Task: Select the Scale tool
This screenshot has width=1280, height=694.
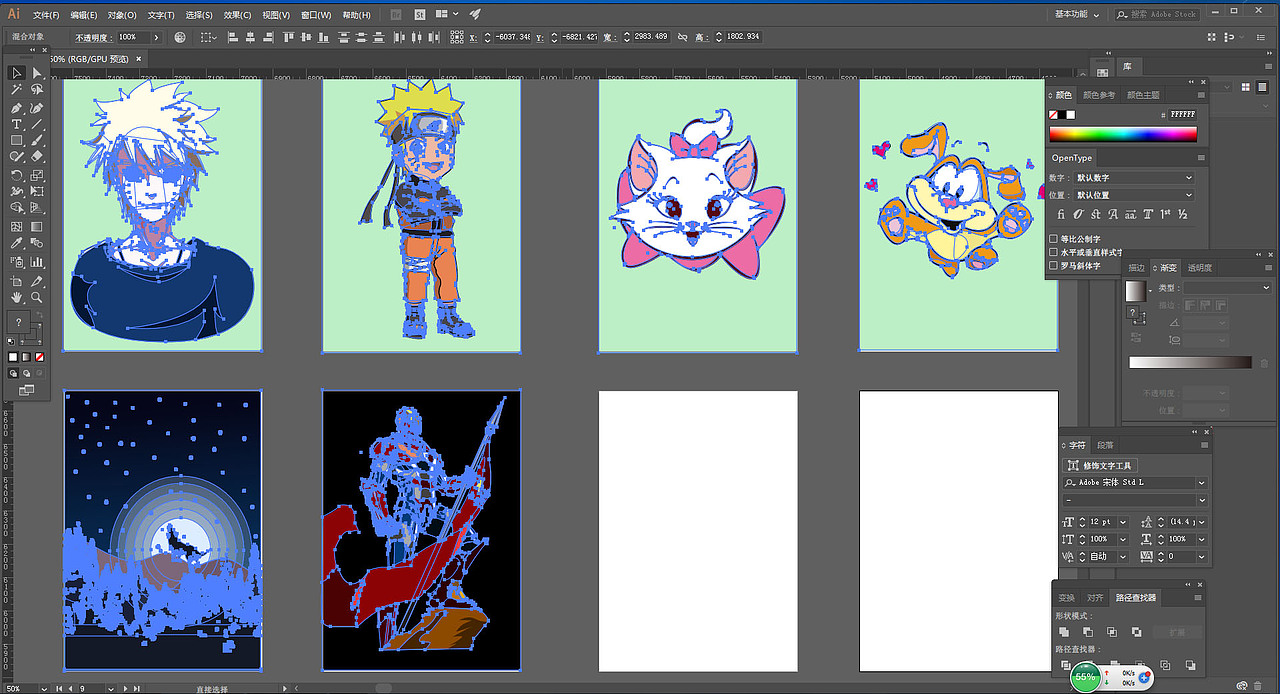Action: tap(37, 175)
